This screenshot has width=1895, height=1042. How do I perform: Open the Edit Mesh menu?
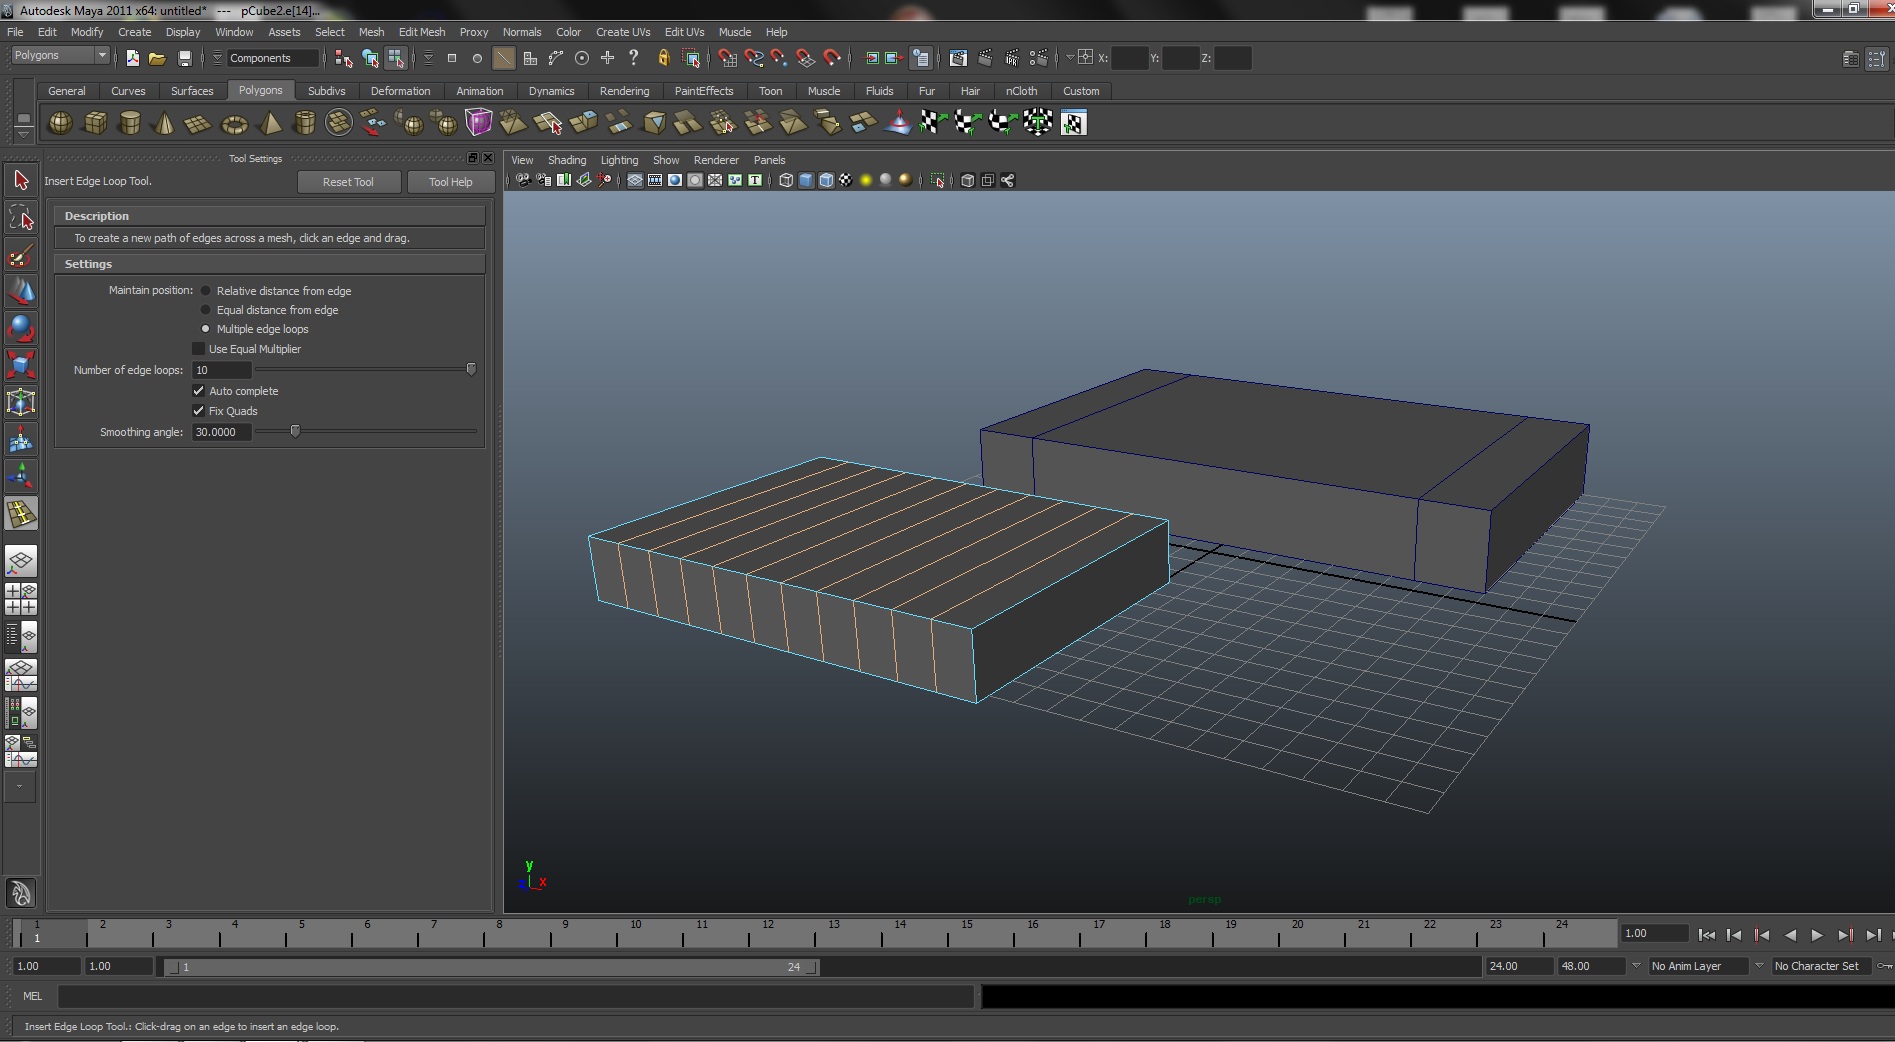click(x=421, y=32)
